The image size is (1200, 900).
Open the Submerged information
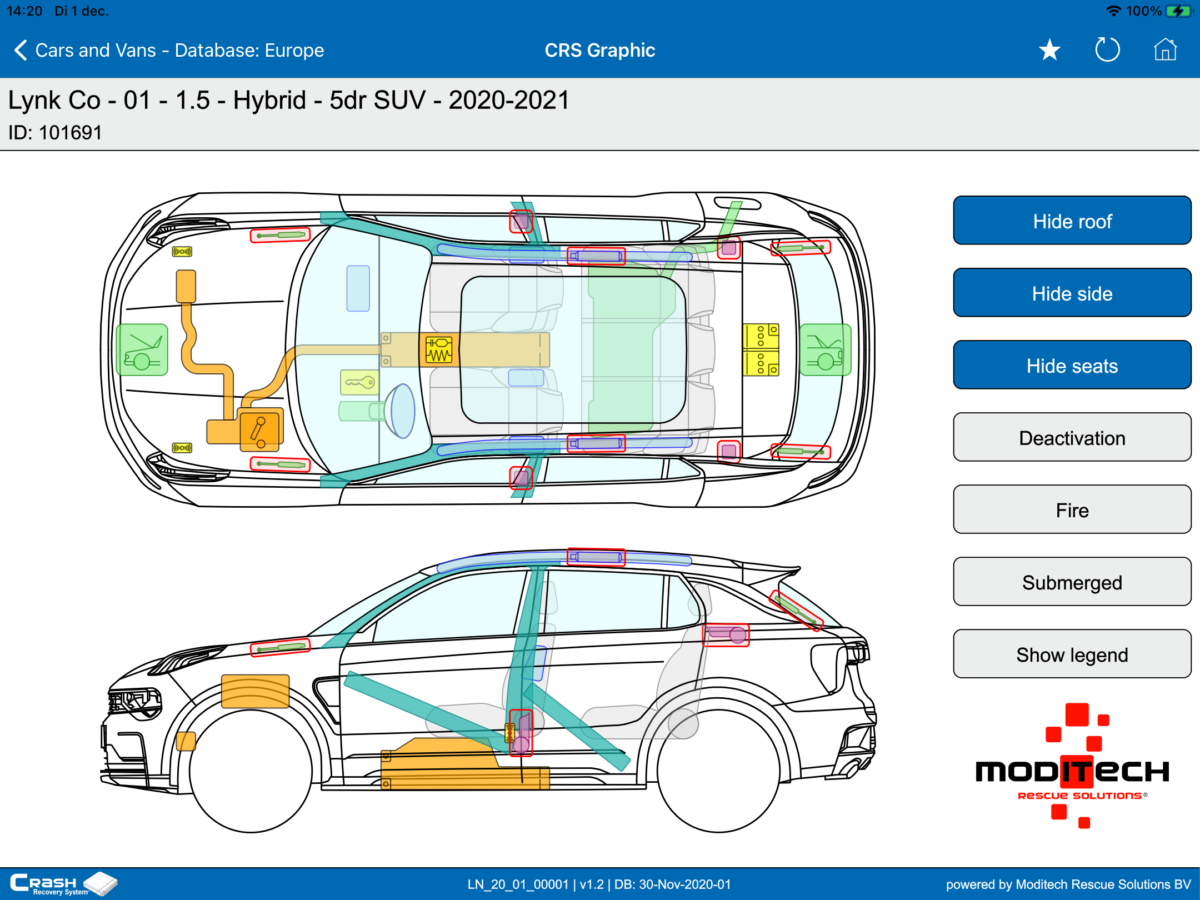tap(1072, 582)
